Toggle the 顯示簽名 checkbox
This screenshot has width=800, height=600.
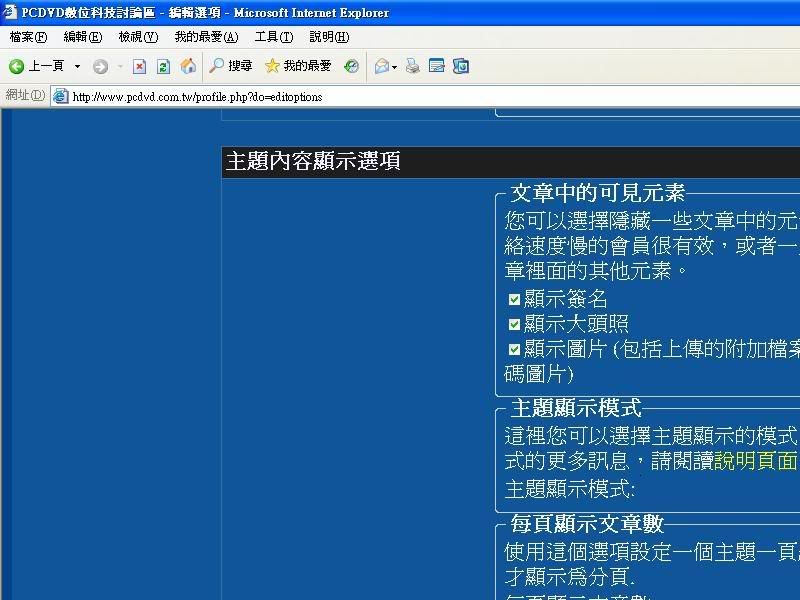(x=515, y=299)
